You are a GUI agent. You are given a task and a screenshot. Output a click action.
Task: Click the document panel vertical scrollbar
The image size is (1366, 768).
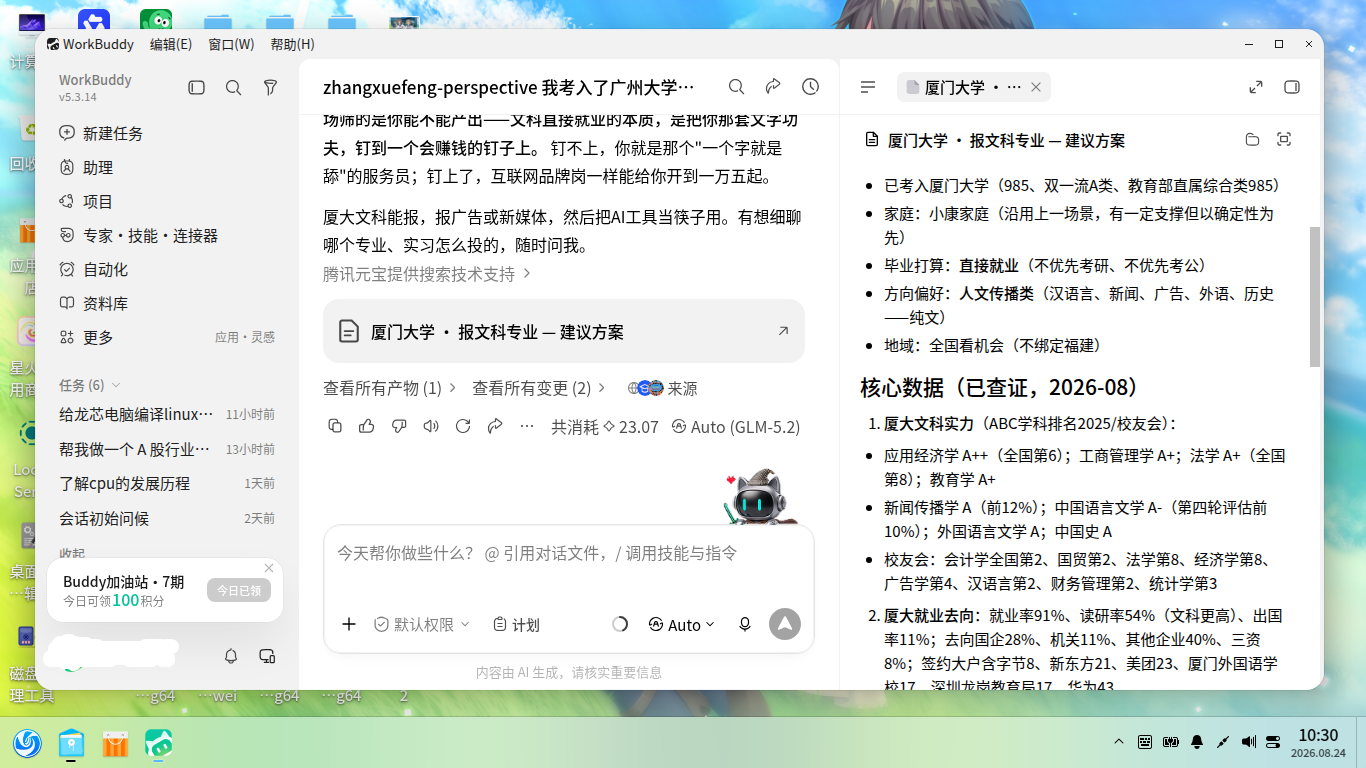click(x=1315, y=297)
